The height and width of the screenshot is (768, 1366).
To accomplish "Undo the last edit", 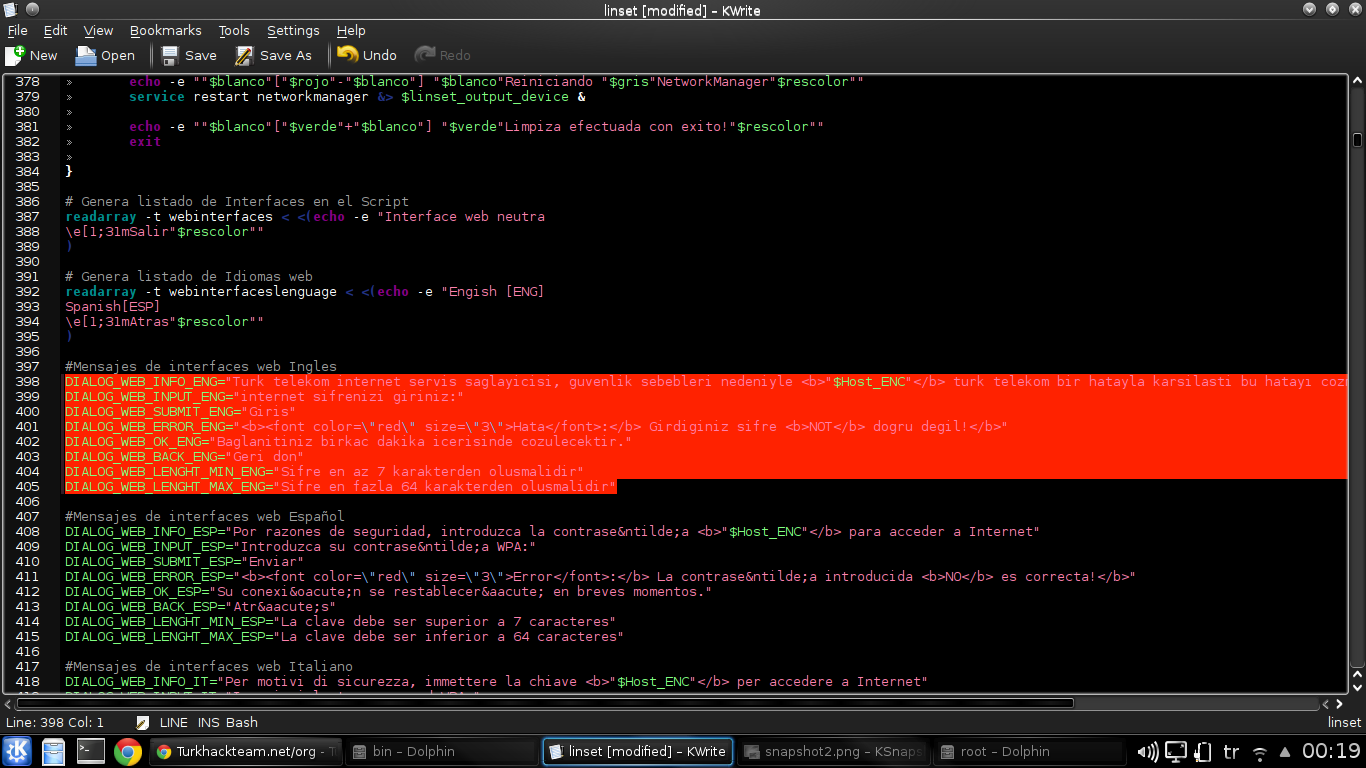I will coord(367,55).
